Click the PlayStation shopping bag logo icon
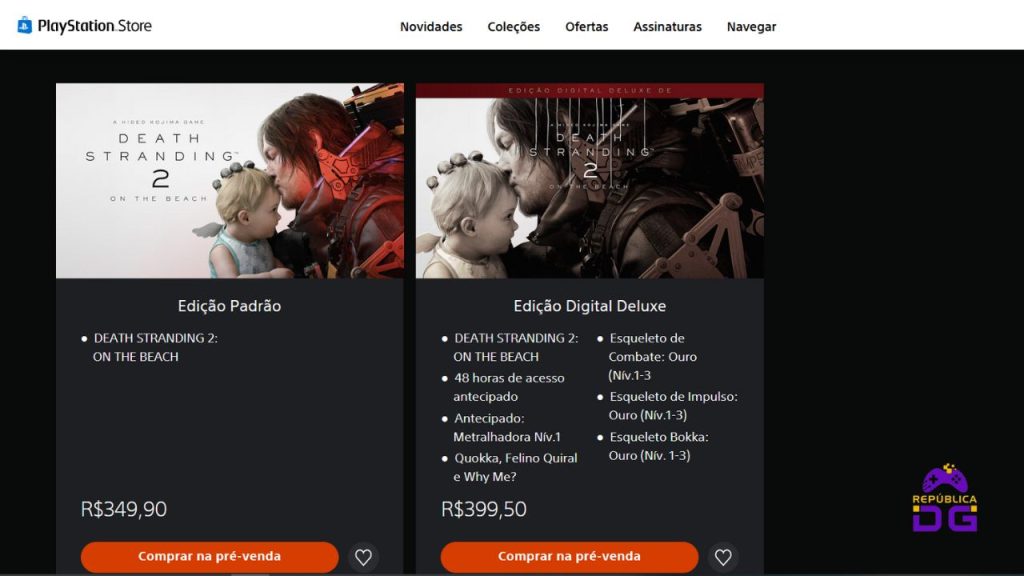Image resolution: width=1024 pixels, height=576 pixels. (x=25, y=25)
